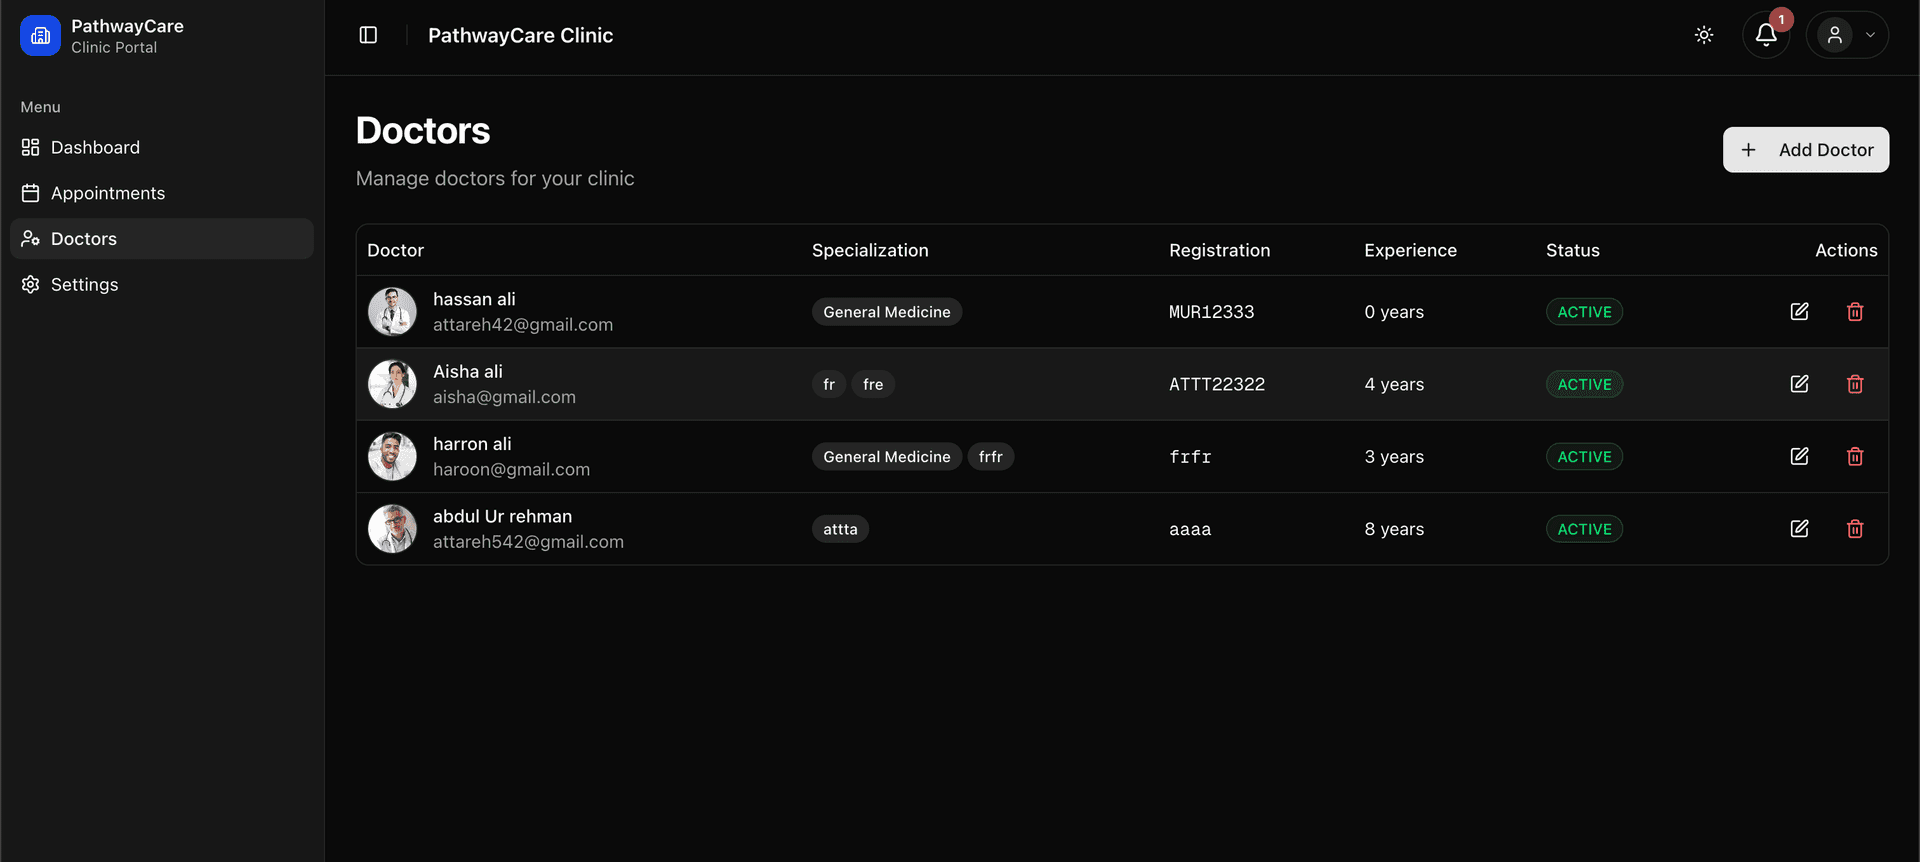Click the Status column header

point(1572,250)
